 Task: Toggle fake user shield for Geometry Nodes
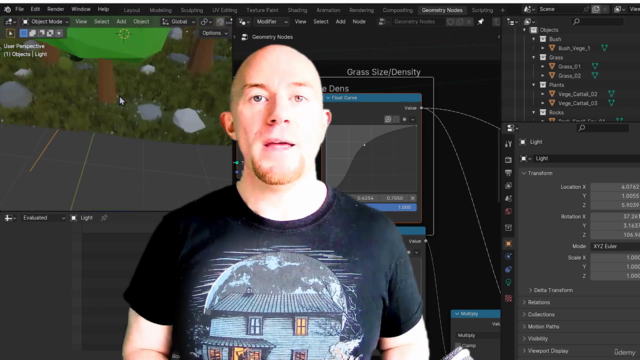tap(450, 22)
